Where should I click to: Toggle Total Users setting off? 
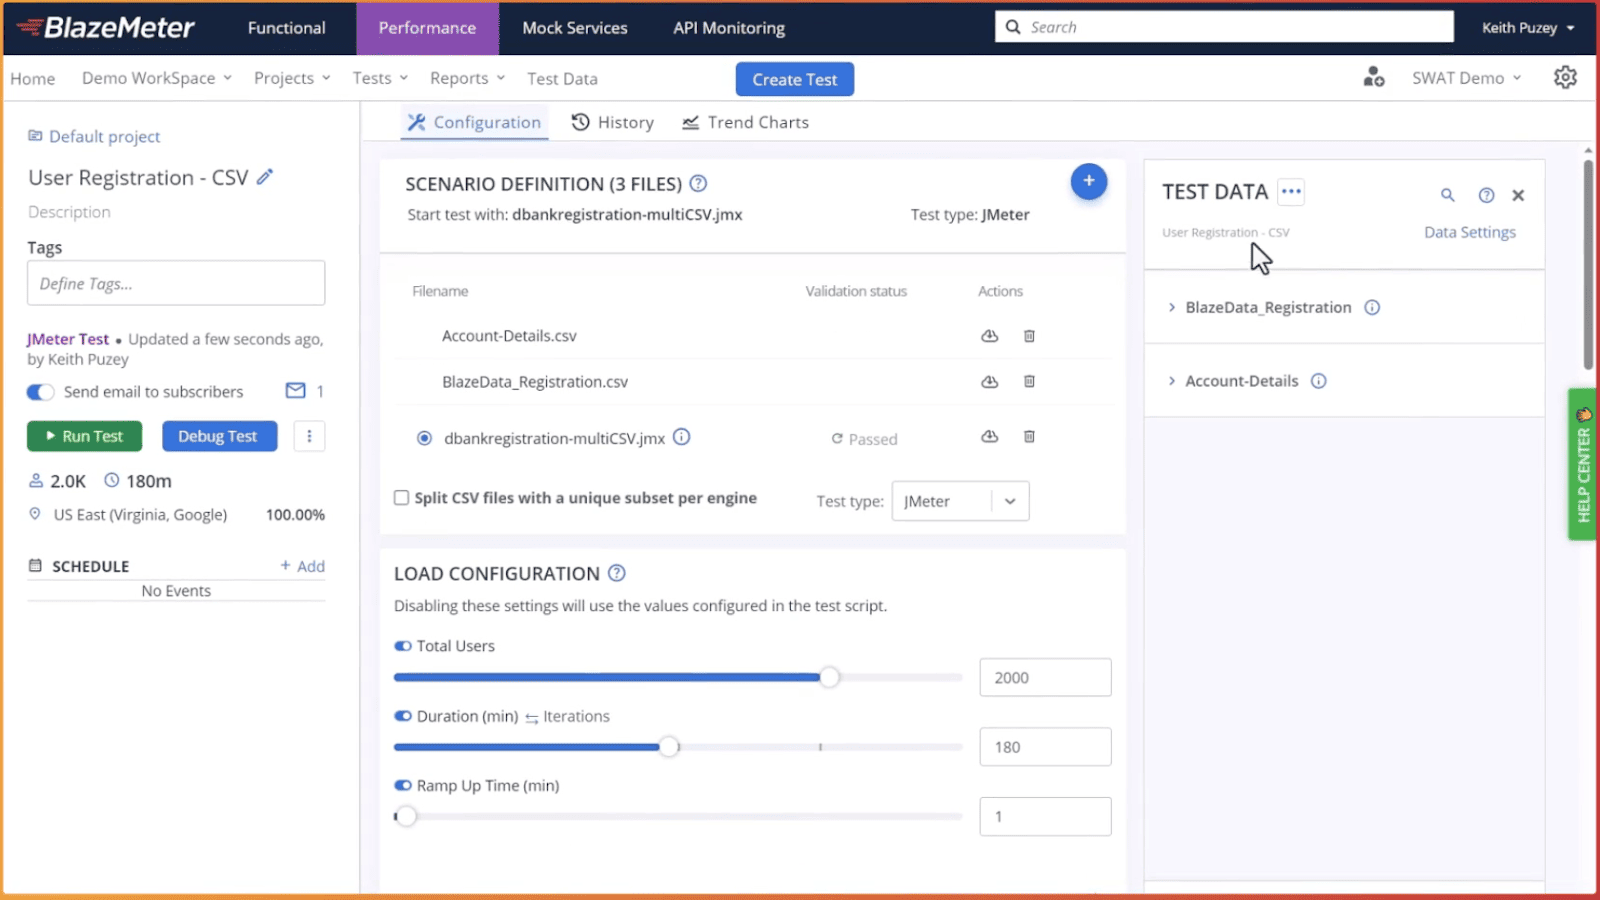(x=403, y=646)
